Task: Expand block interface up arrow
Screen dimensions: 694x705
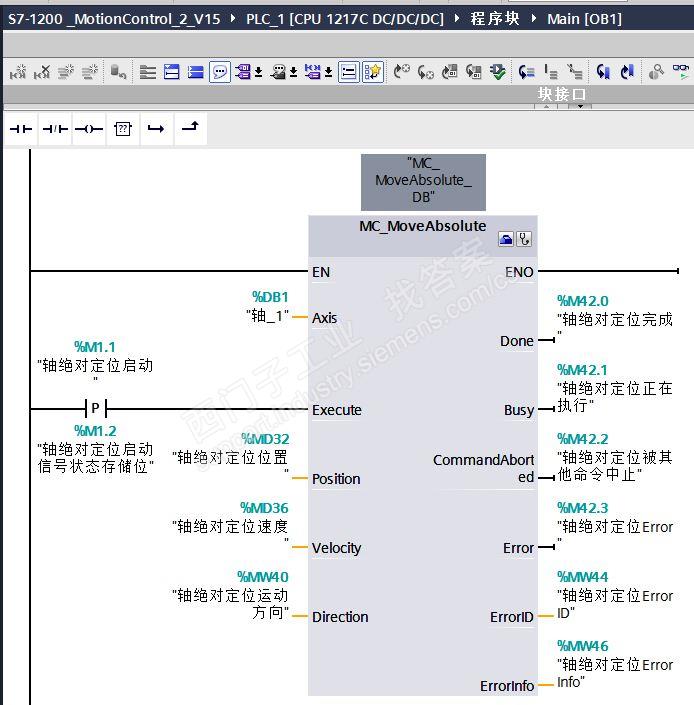Action: point(546,107)
